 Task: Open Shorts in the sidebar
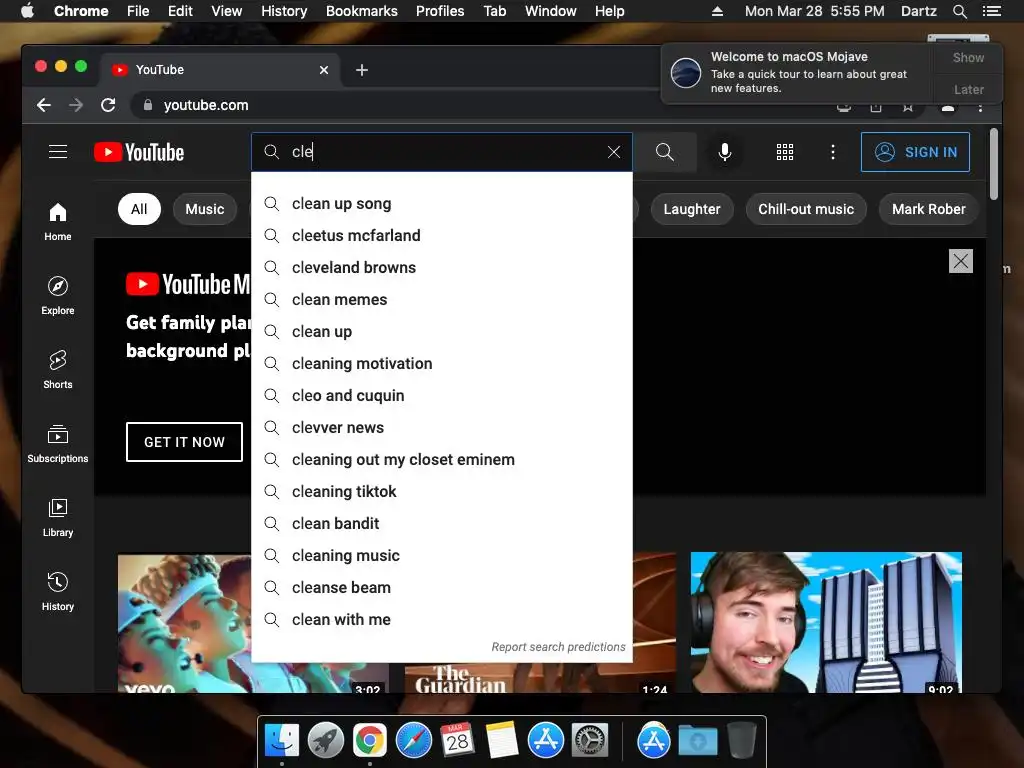[58, 370]
